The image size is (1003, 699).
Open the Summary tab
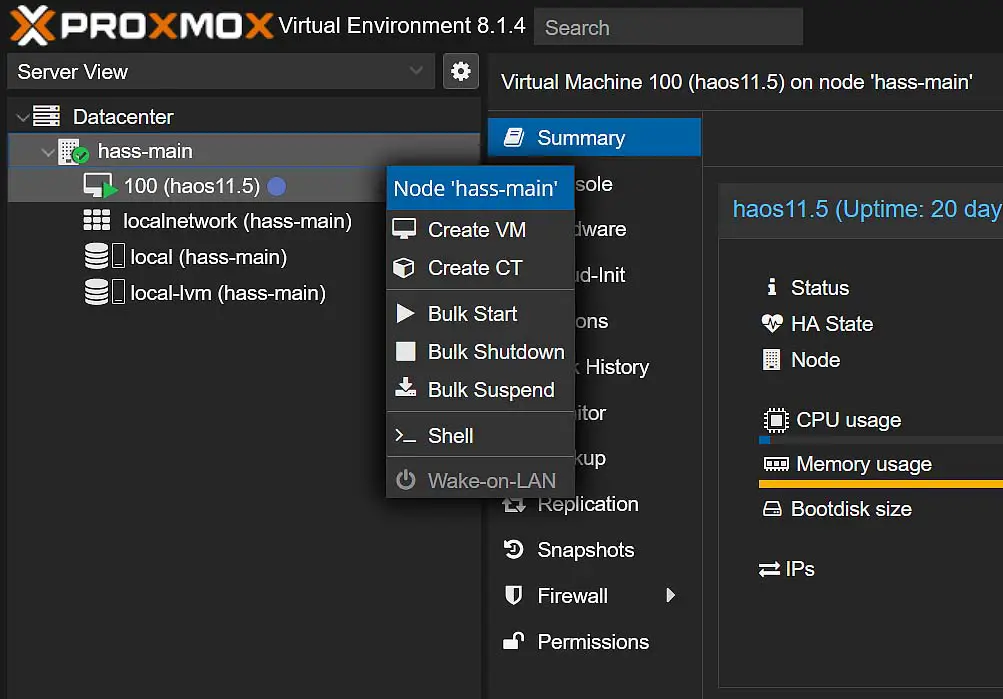tap(594, 137)
